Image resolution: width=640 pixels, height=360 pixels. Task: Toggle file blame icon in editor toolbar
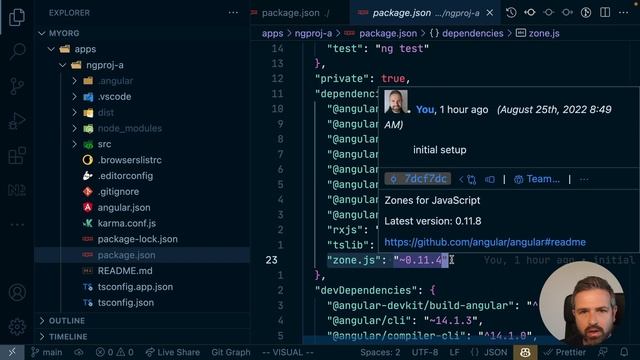click(x=586, y=13)
